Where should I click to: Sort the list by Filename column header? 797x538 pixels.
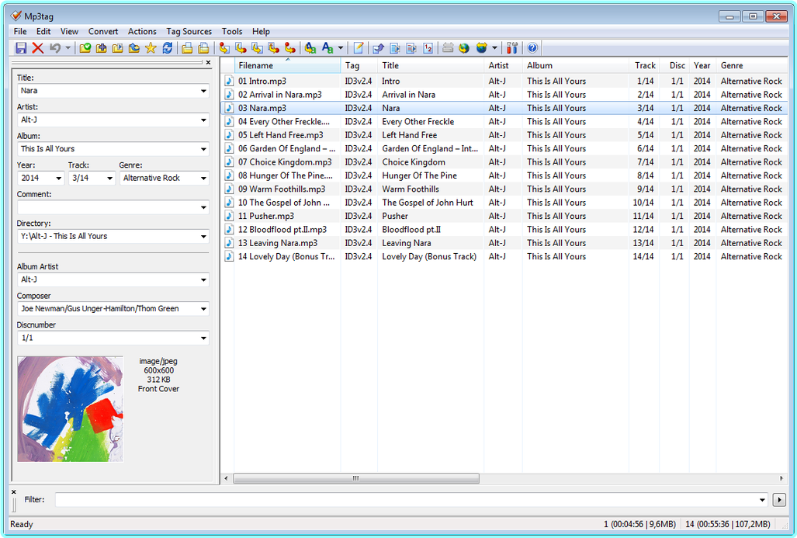[x=287, y=66]
